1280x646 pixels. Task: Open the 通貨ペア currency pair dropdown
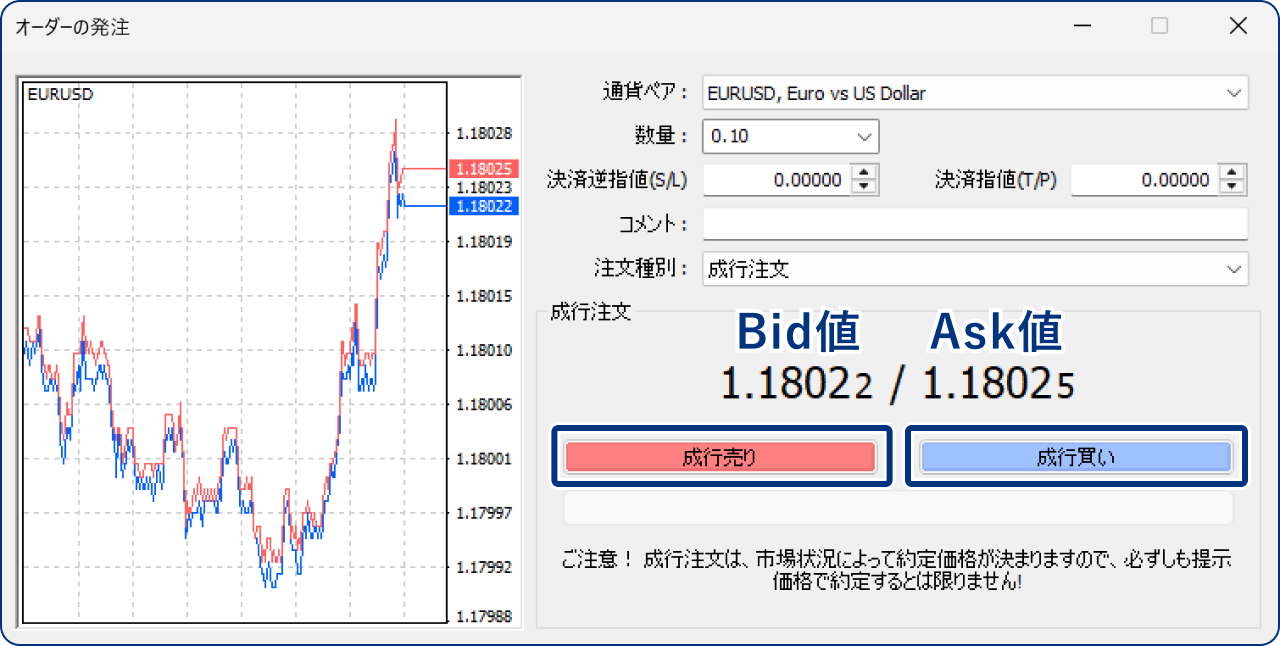(x=1236, y=92)
